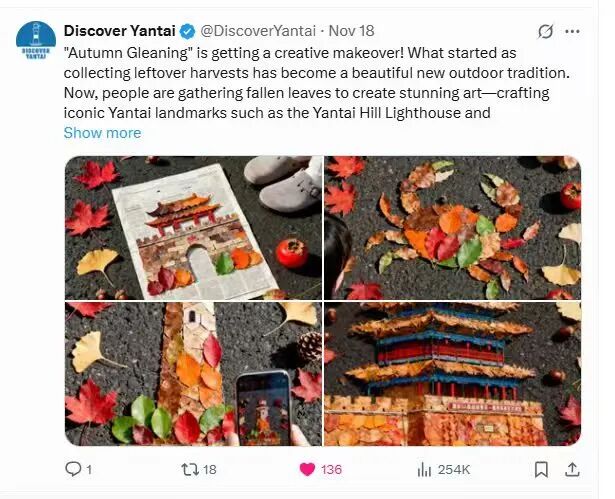
Task: Click the share post icon
Action: (x=572, y=468)
